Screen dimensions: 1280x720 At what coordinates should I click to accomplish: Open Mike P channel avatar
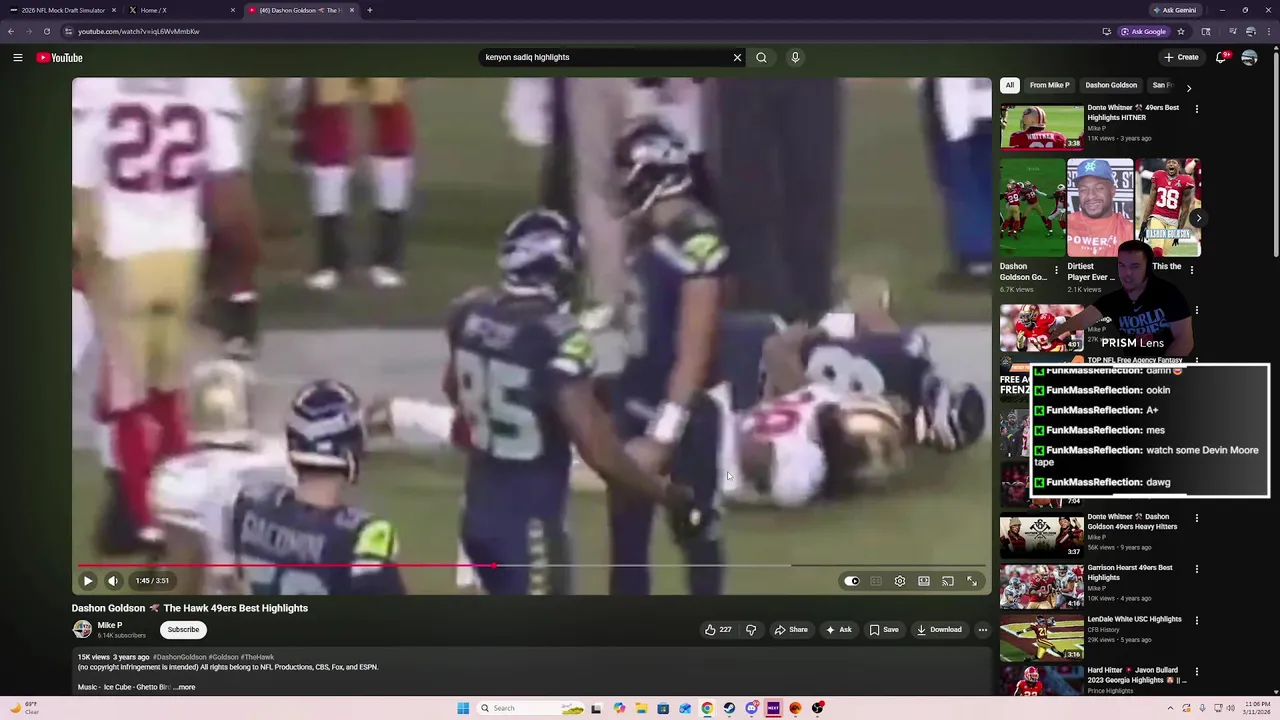(82, 630)
